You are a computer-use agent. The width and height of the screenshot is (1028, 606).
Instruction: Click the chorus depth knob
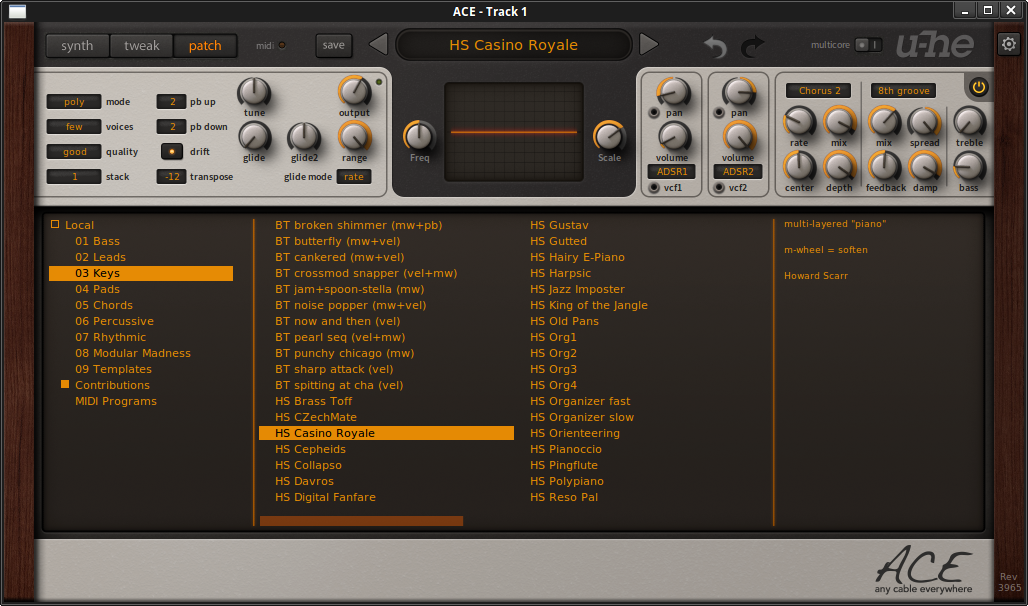click(x=839, y=167)
